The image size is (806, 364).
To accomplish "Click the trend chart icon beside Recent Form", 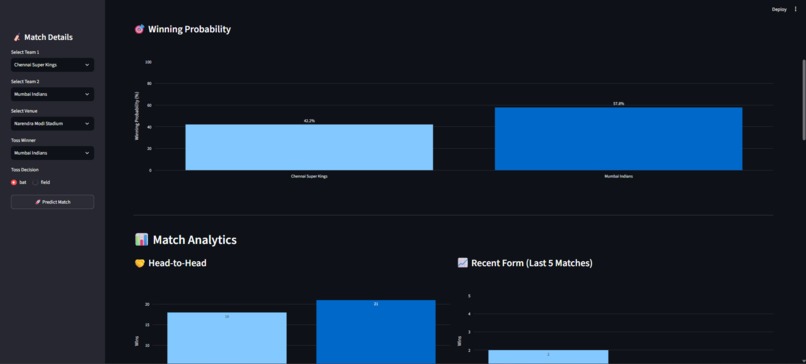I will pyautogui.click(x=462, y=263).
